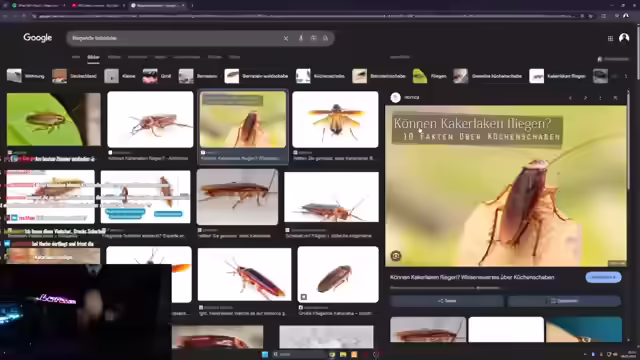Open Können Kakerlaken fliegen title link
Image resolution: width=640 pixels, height=360 pixels.
[472, 277]
